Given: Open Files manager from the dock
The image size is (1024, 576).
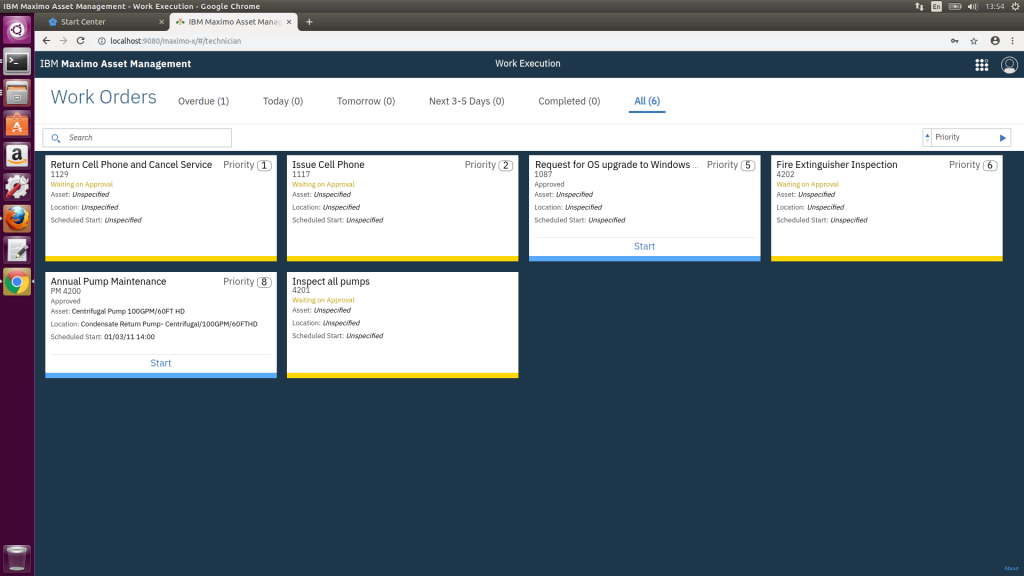Looking at the screenshot, I should (17, 93).
